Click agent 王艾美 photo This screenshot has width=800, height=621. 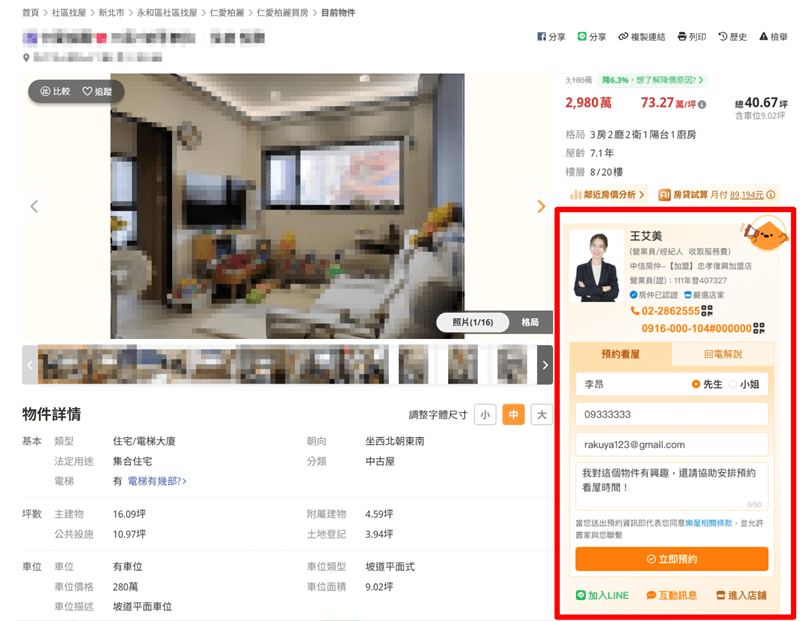(x=596, y=266)
